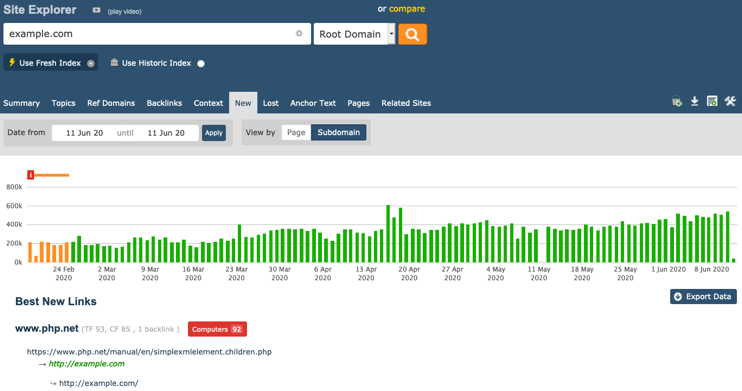The image size is (742, 391).
Task: Click the 24 Feb 2020 axis label
Action: [x=63, y=274]
